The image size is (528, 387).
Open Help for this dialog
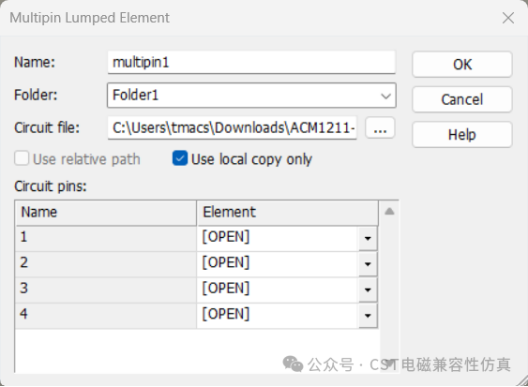pyautogui.click(x=462, y=135)
